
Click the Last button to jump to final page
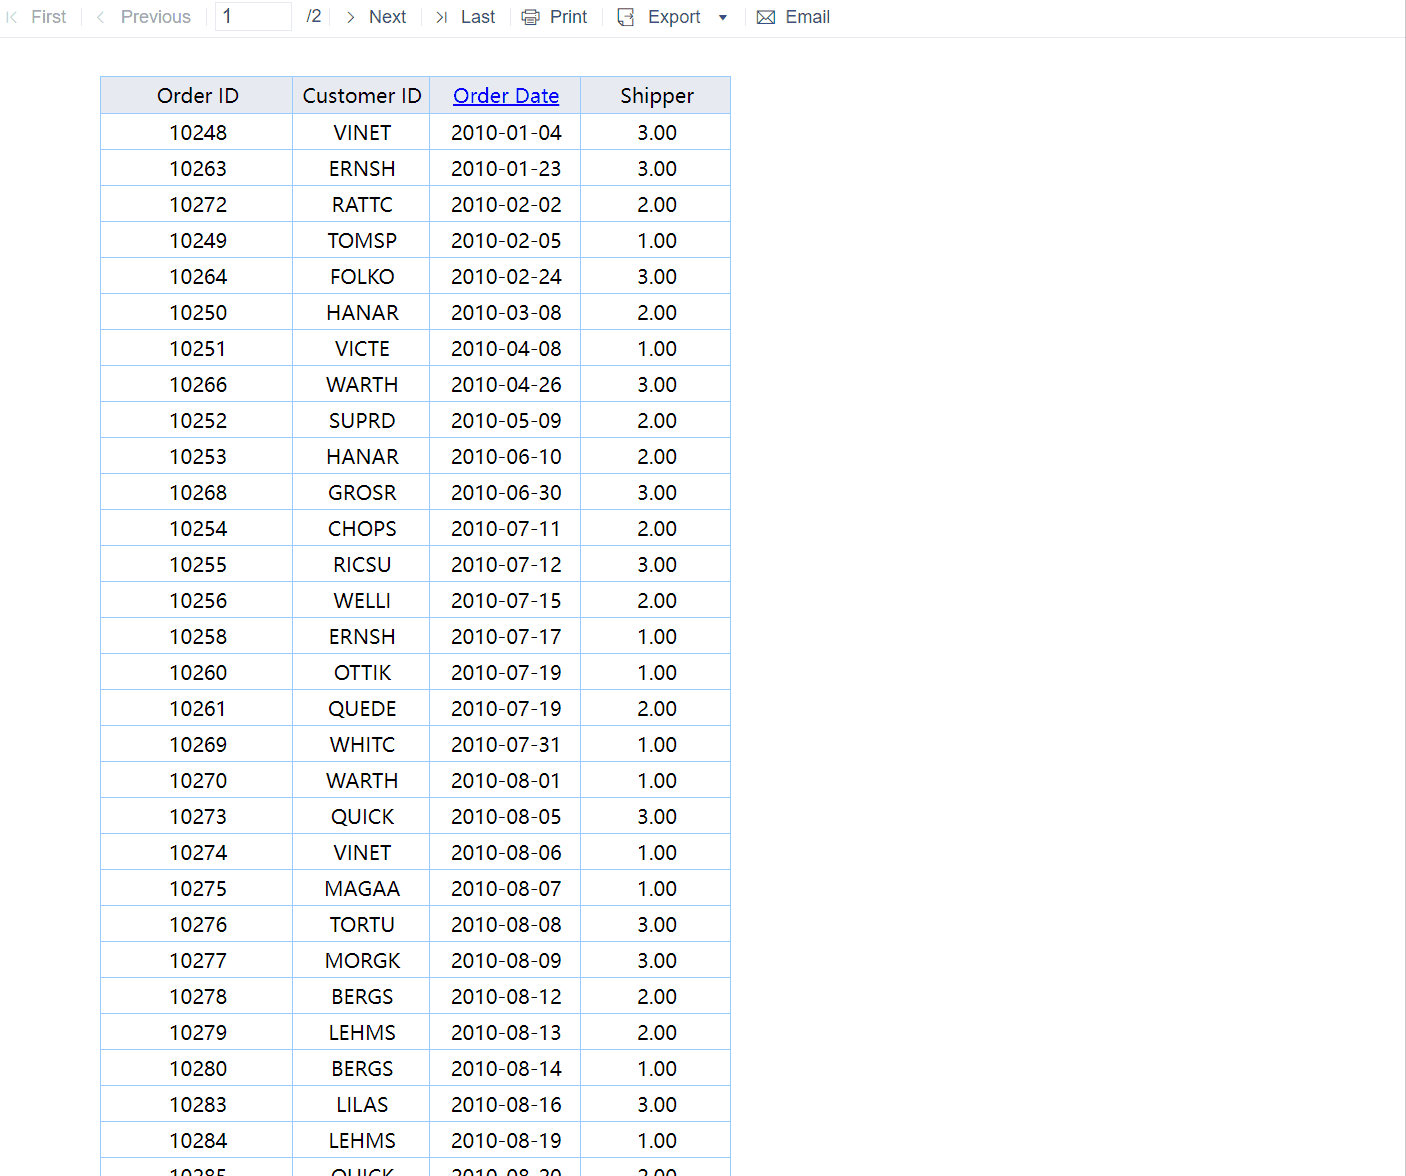pyautogui.click(x=478, y=16)
